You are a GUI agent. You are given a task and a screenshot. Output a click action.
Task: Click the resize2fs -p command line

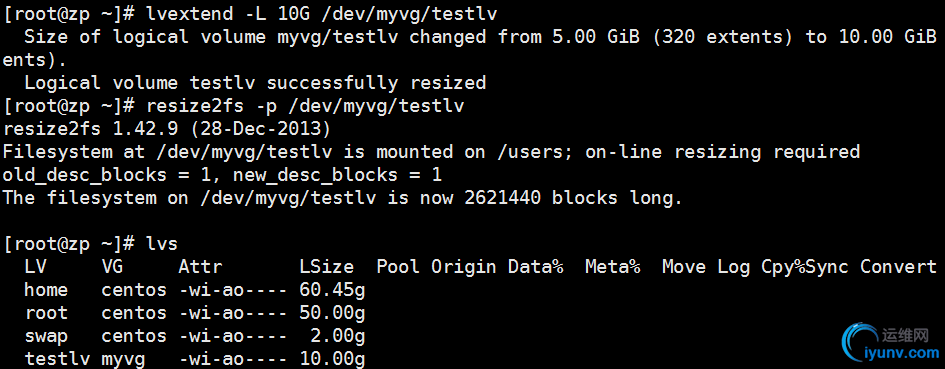click(234, 106)
